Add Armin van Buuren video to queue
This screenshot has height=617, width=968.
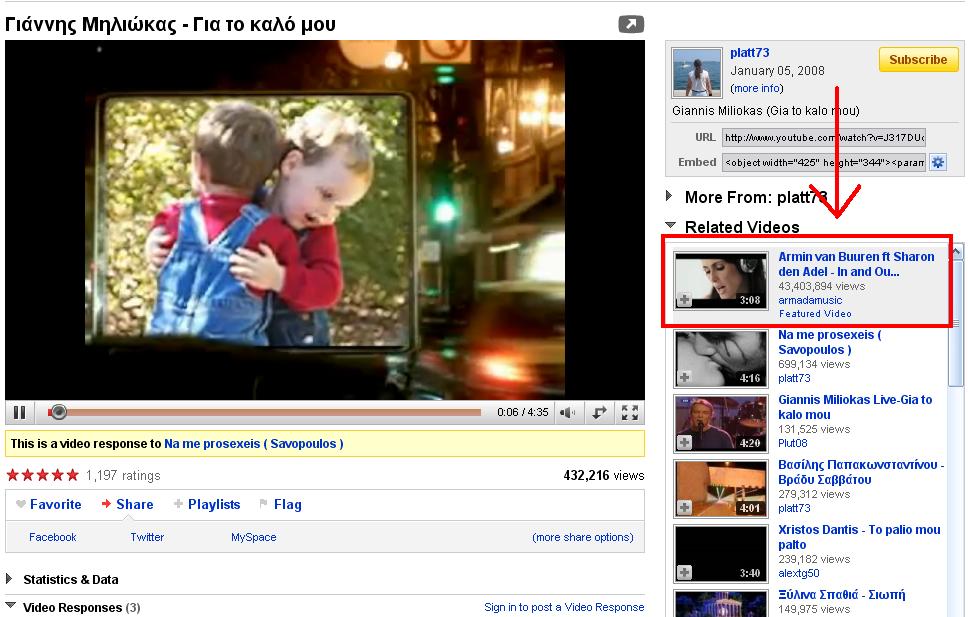click(x=684, y=300)
